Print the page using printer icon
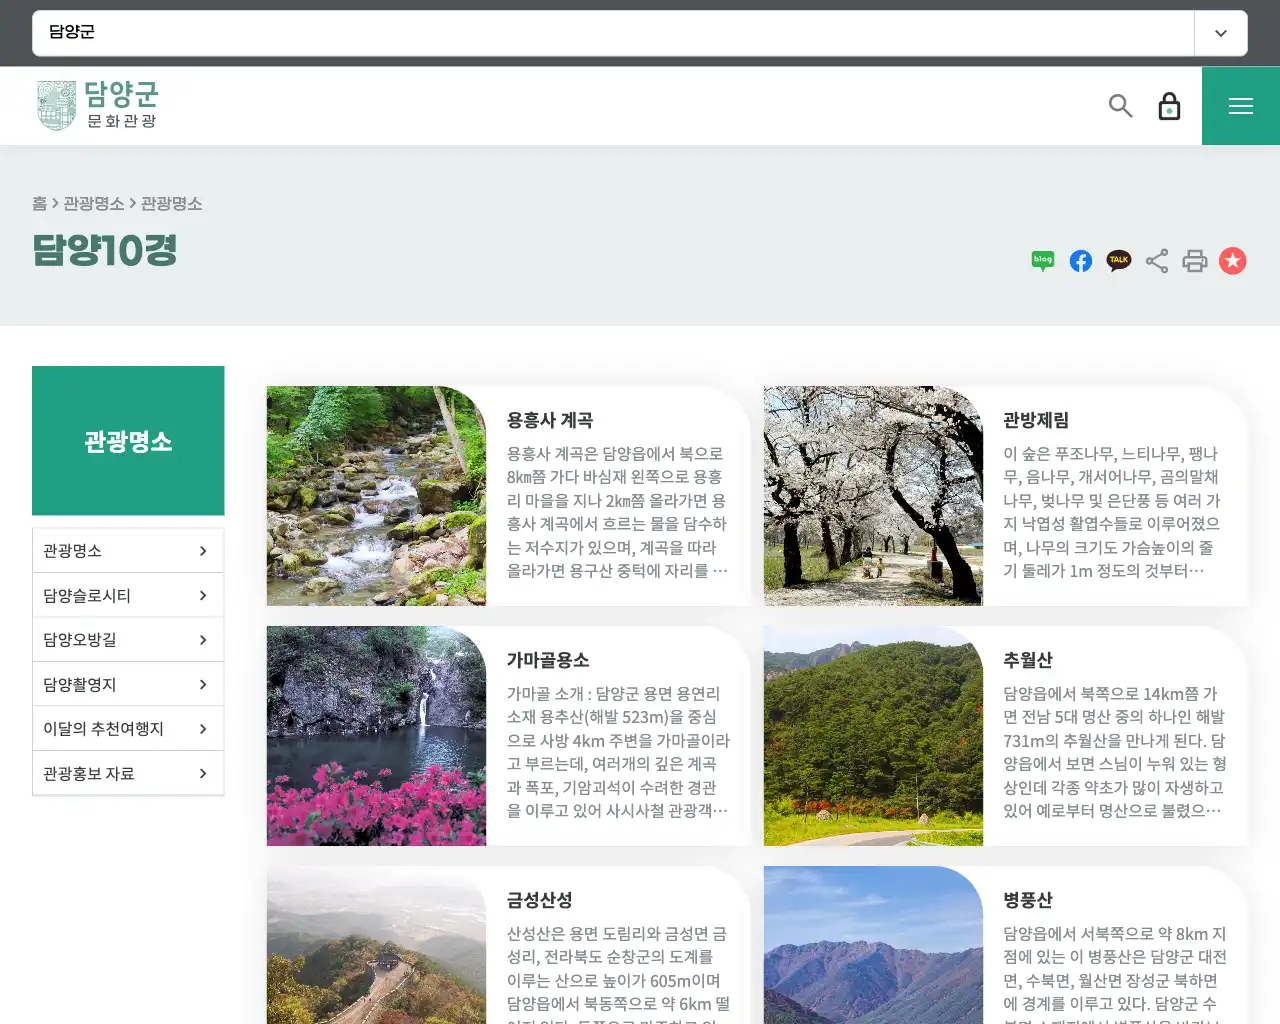Image resolution: width=1280 pixels, height=1024 pixels. pos(1195,261)
